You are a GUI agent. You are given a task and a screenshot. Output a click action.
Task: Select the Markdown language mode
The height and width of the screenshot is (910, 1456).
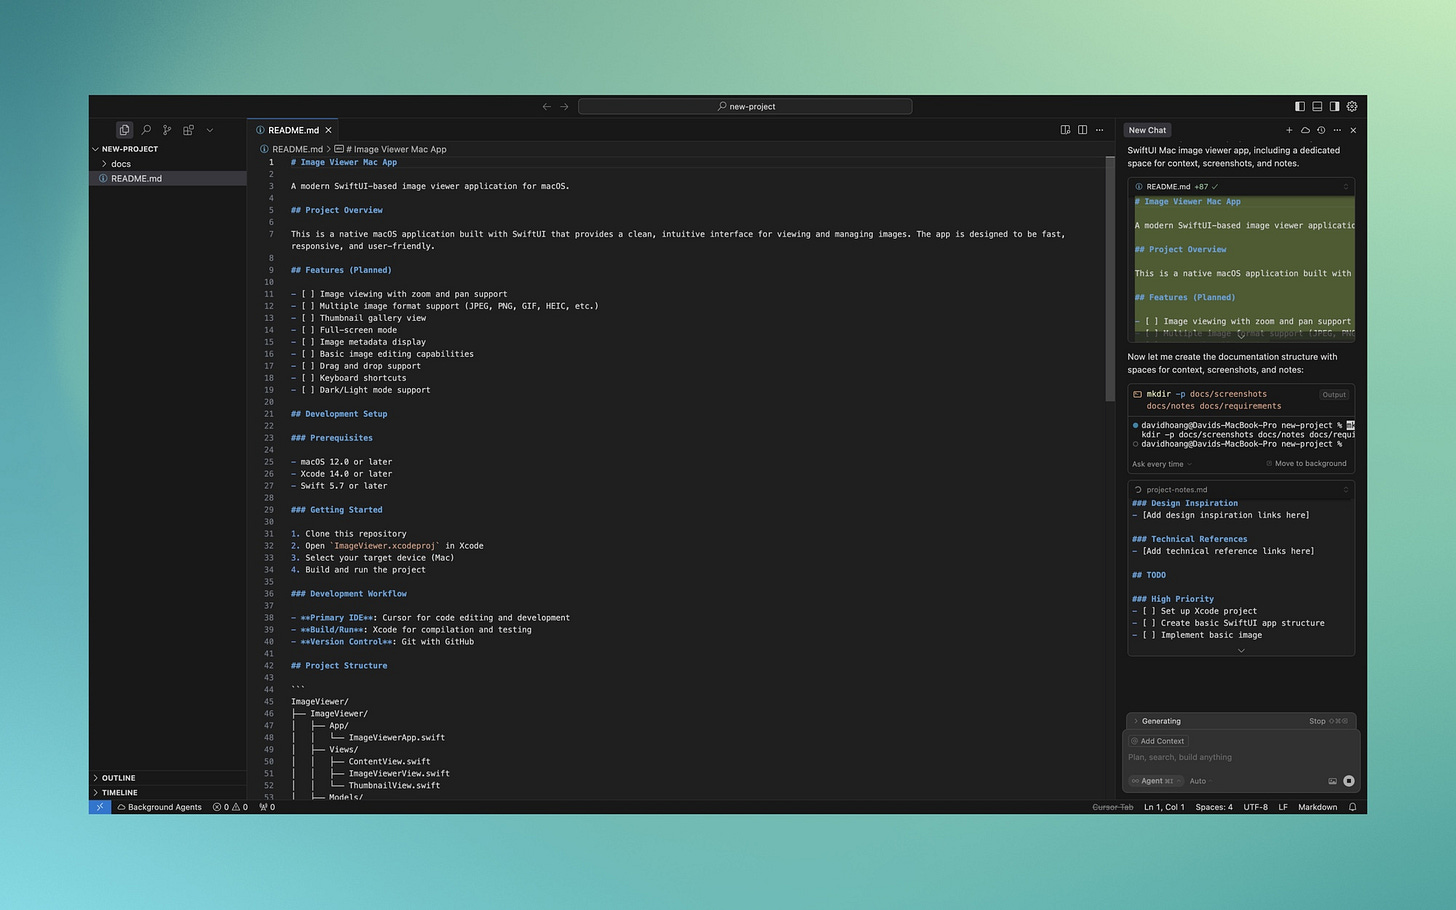[x=1317, y=807]
